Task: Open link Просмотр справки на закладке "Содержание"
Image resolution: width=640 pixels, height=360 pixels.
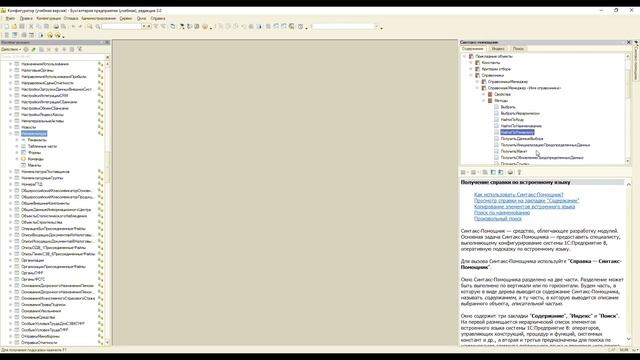Action: [x=527, y=200]
